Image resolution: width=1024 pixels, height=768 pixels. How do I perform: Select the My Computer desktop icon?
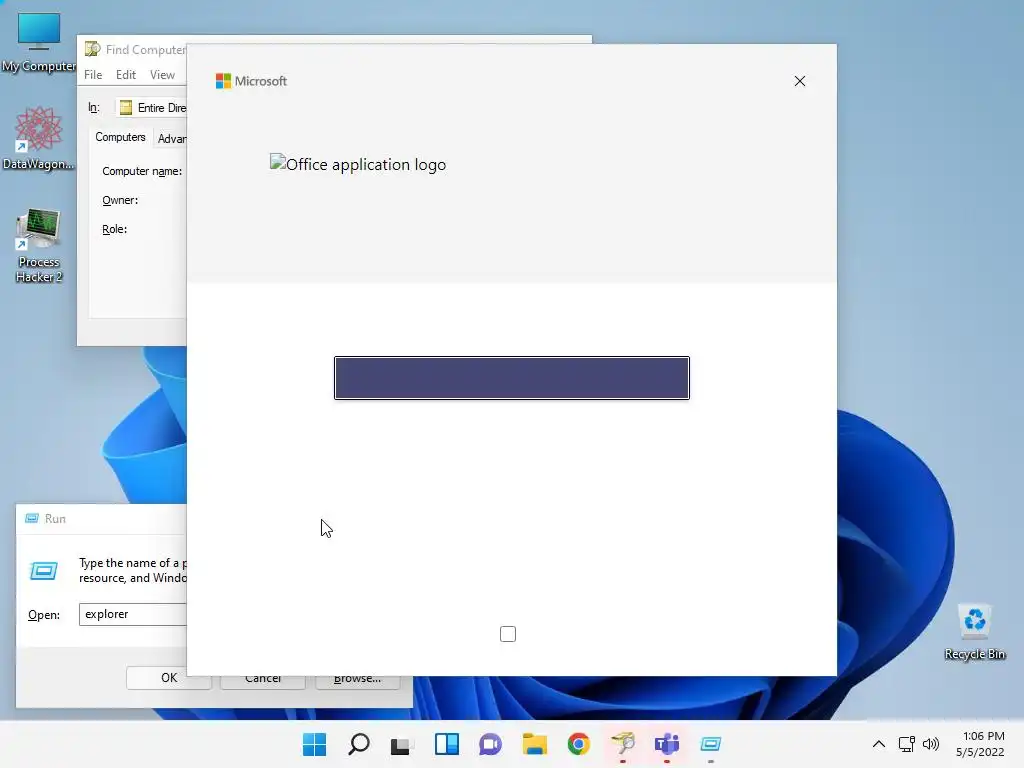tap(39, 42)
